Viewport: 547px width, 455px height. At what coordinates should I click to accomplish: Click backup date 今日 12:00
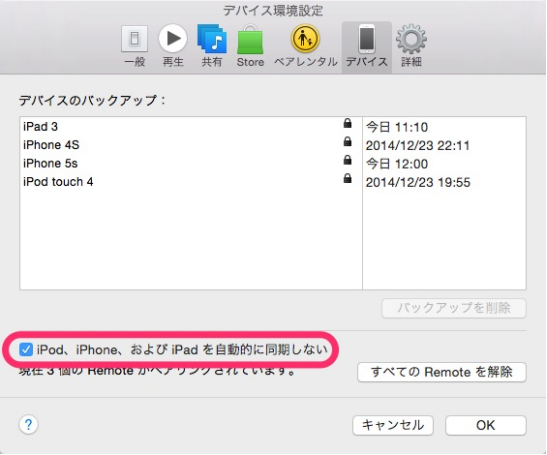[397, 164]
